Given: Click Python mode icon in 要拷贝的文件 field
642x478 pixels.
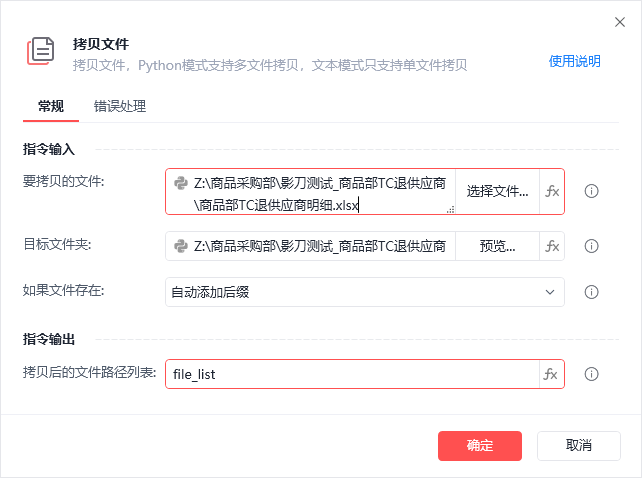Looking at the screenshot, I should (181, 183).
